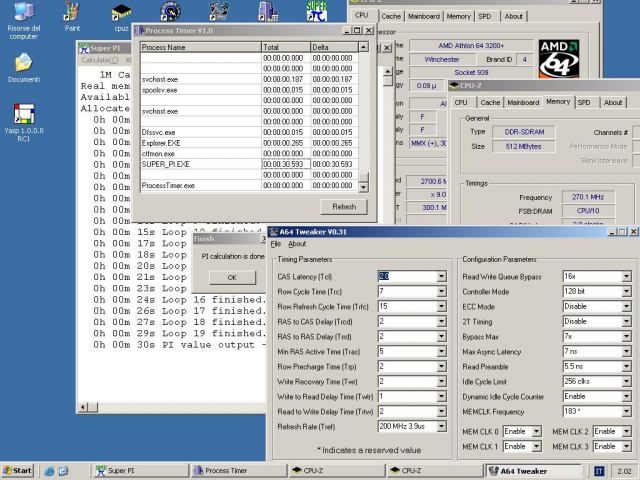Select SPD tab in front CPU-Z window
The image size is (640, 480).
point(584,102)
